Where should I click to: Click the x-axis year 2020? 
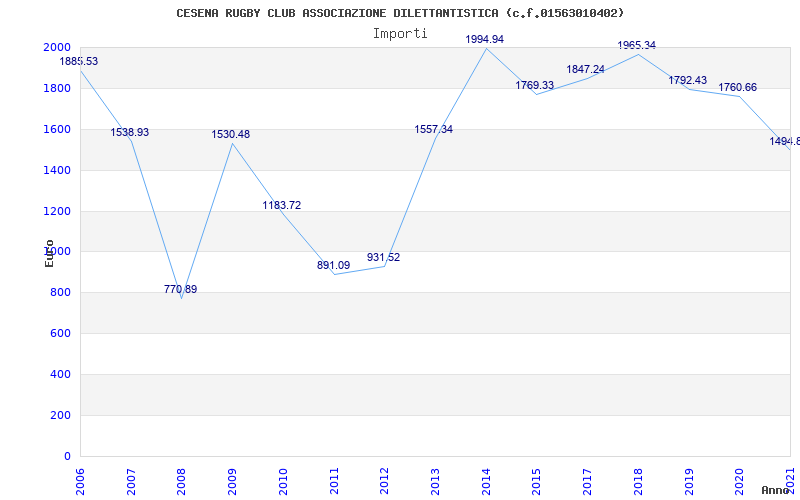pyautogui.click(x=740, y=482)
